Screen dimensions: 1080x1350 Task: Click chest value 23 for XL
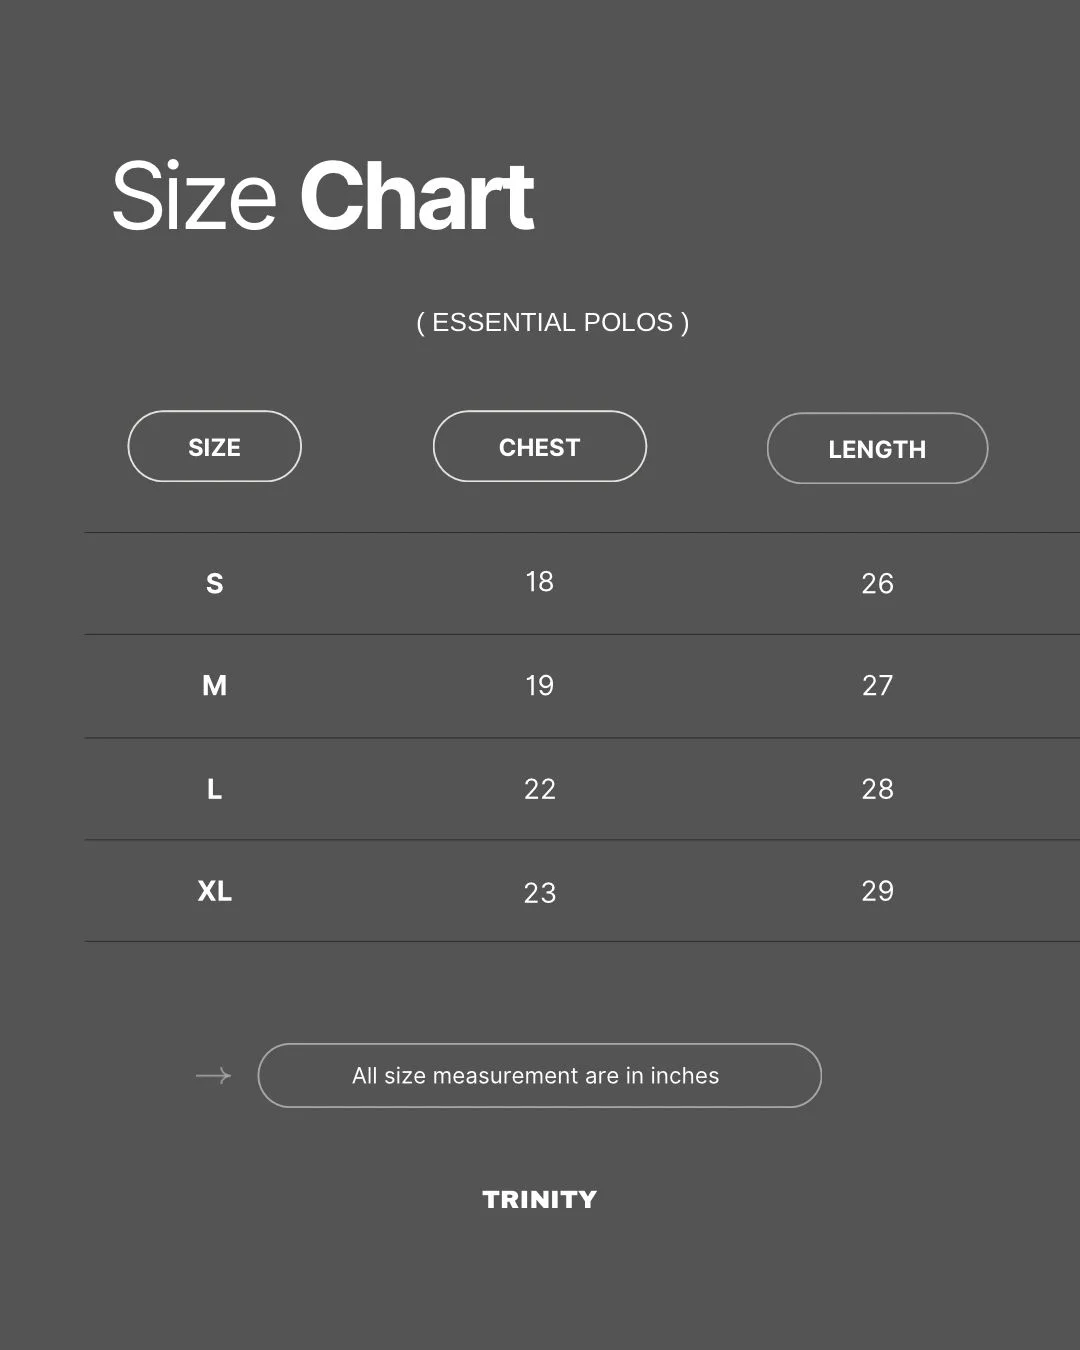pyautogui.click(x=539, y=893)
